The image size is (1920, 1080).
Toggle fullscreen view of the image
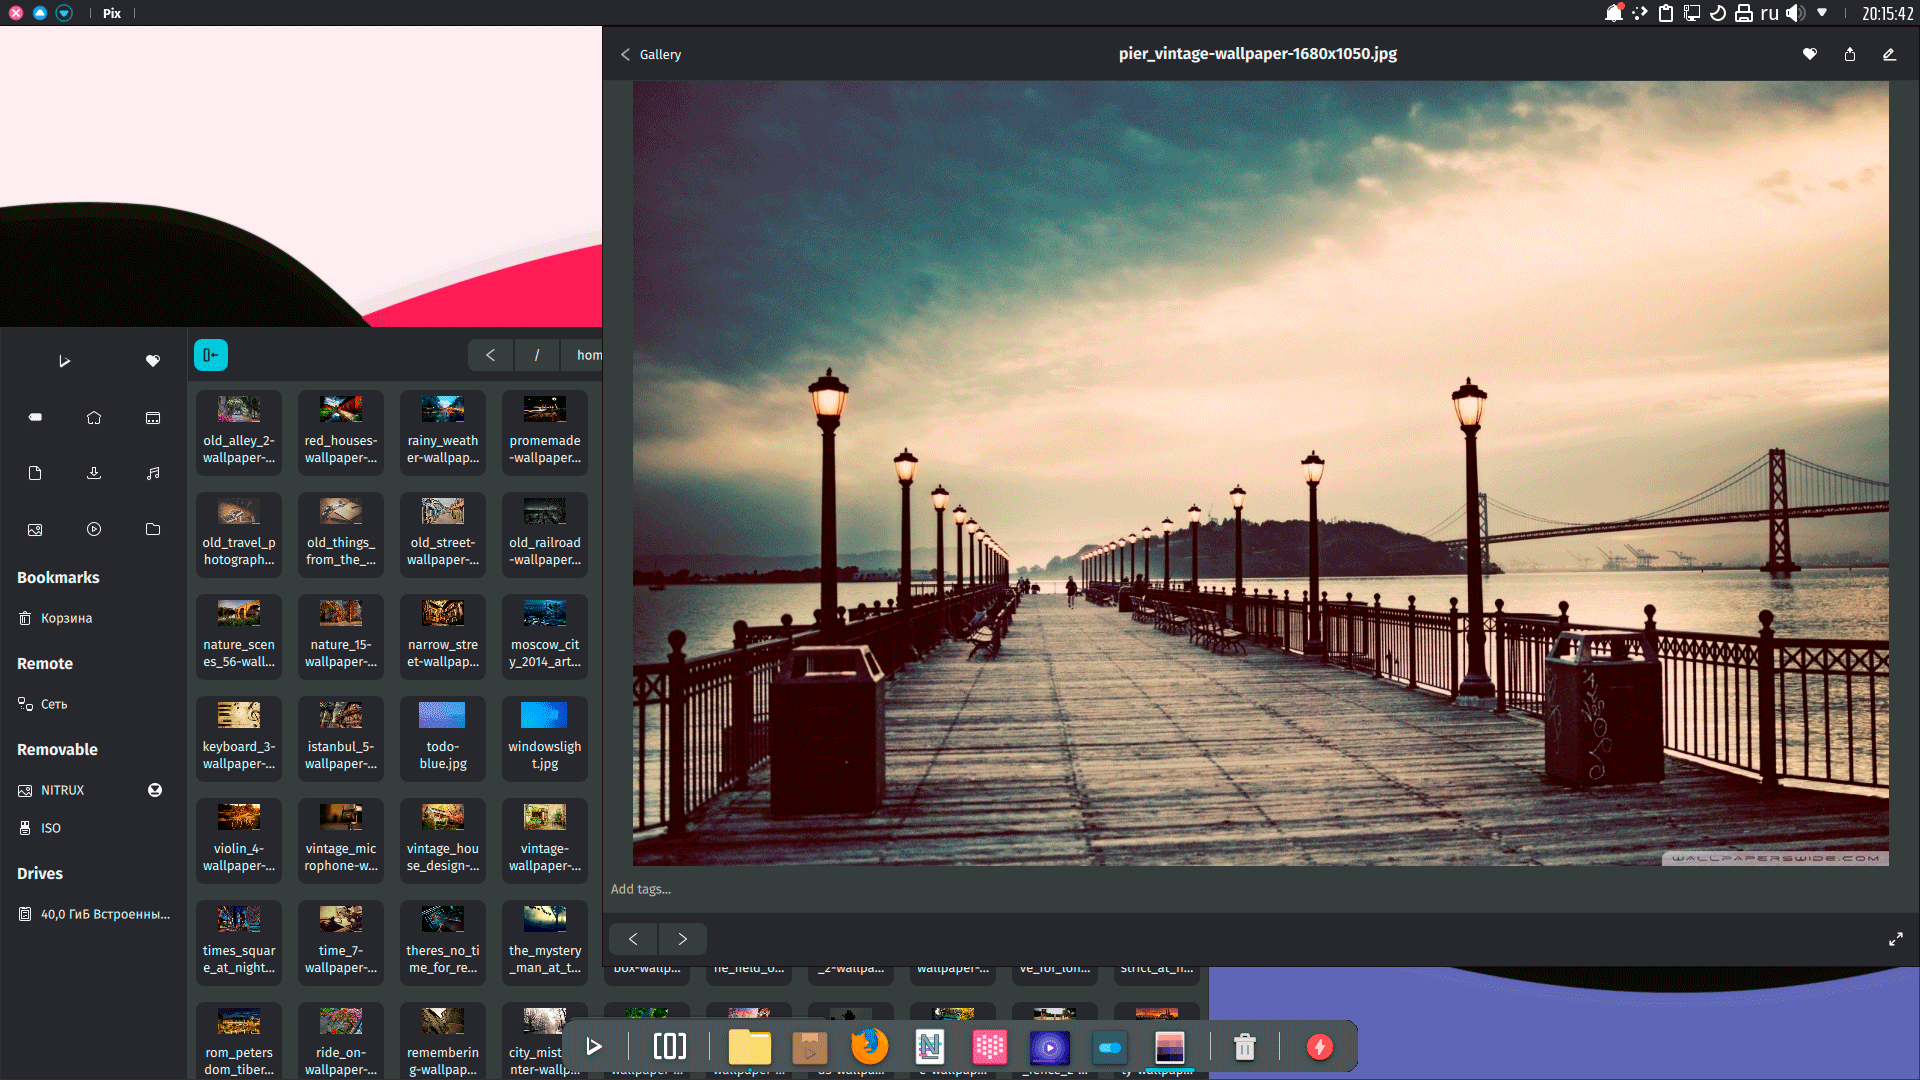[x=1895, y=939]
